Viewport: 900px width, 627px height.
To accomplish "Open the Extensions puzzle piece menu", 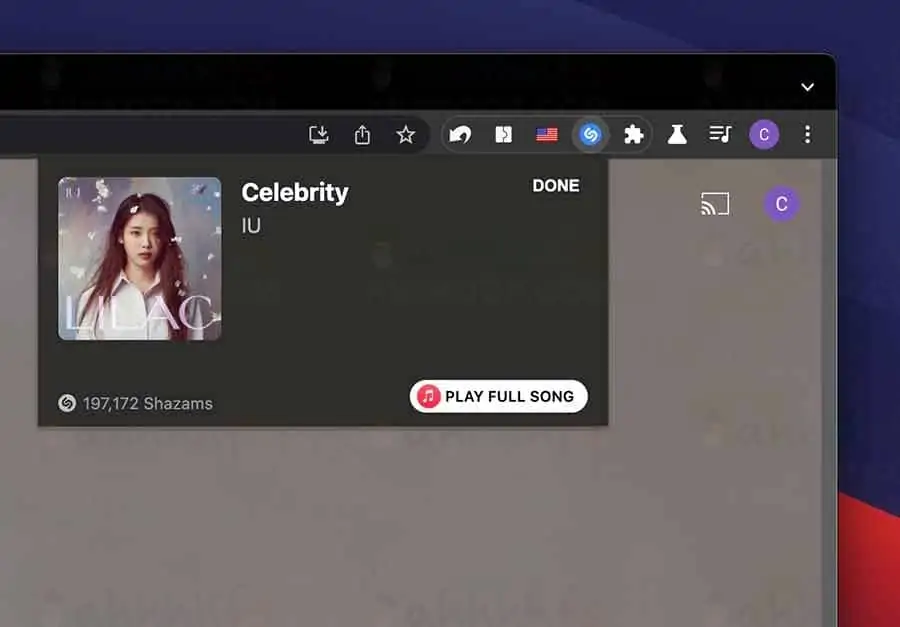I will tap(634, 134).
